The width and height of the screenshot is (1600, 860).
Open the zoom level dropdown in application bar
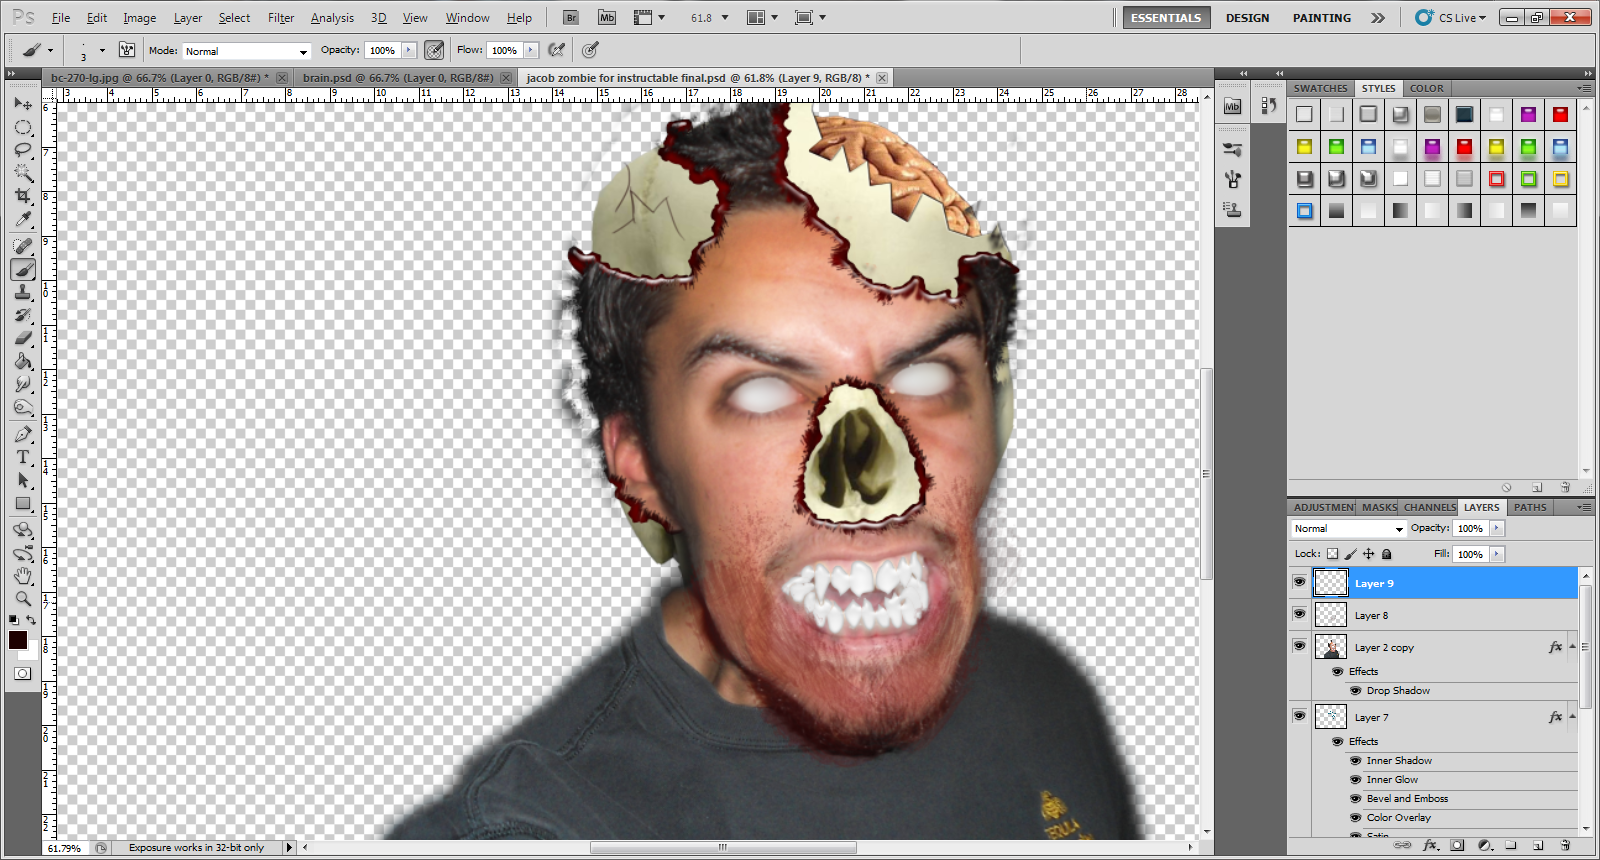coord(724,18)
